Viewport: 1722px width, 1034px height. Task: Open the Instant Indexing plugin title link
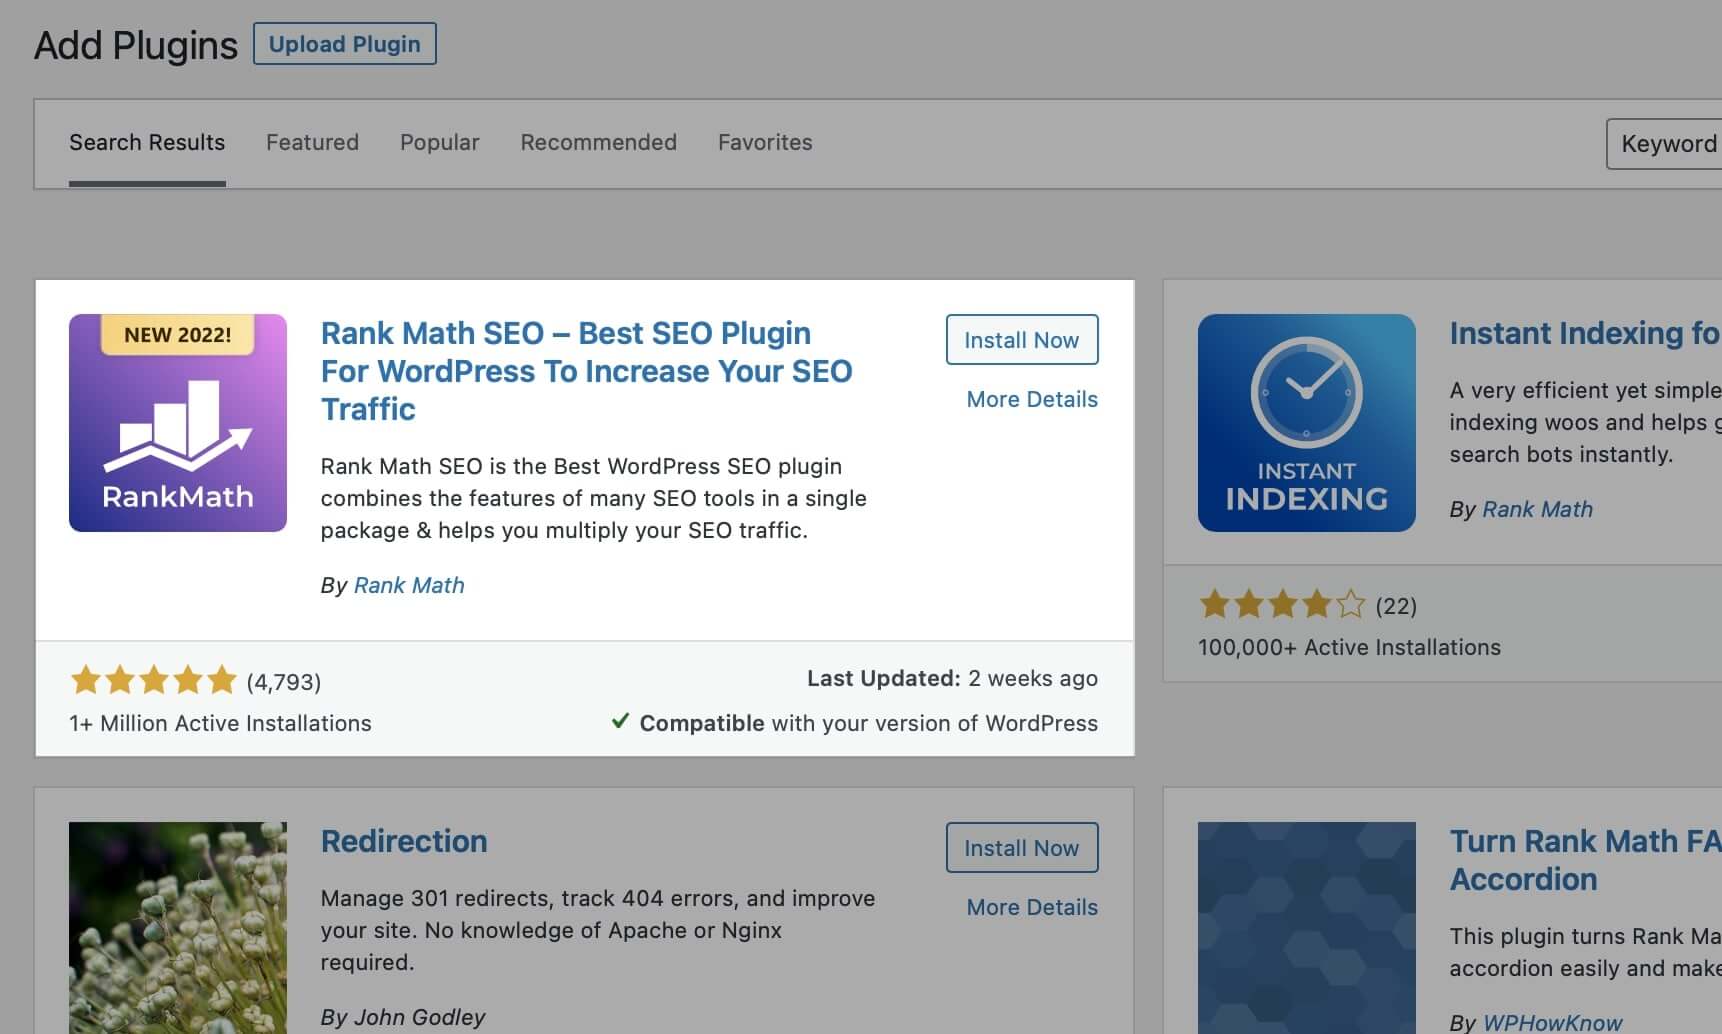pyautogui.click(x=1585, y=333)
